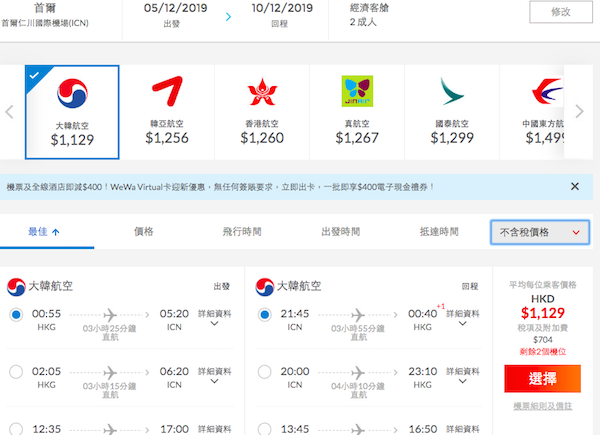The width and height of the screenshot is (600, 435).
Task: Expand 詳細資料 for the 21:45 return flight
Action: (465, 319)
